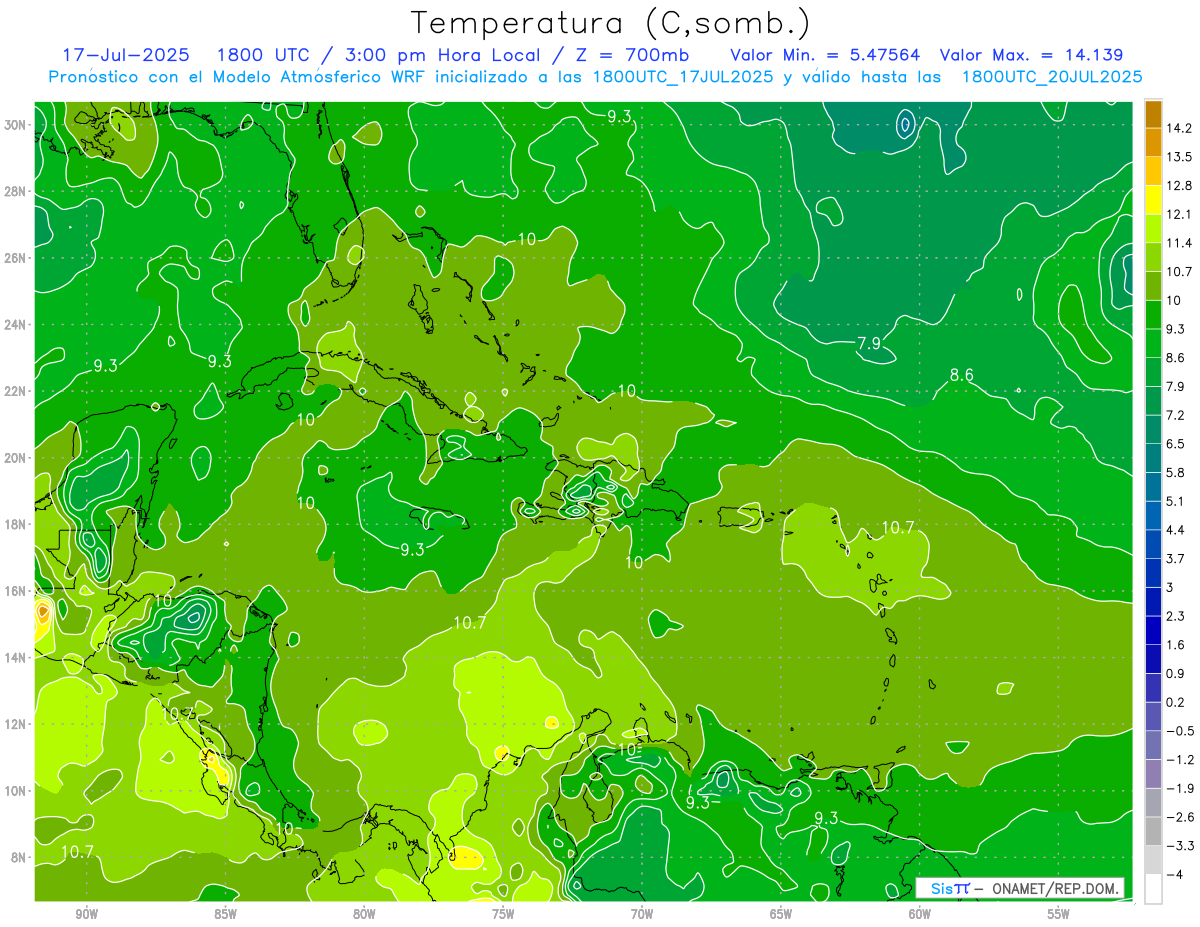Click the legend value 11.4
1200x927 pixels.
1179,243
